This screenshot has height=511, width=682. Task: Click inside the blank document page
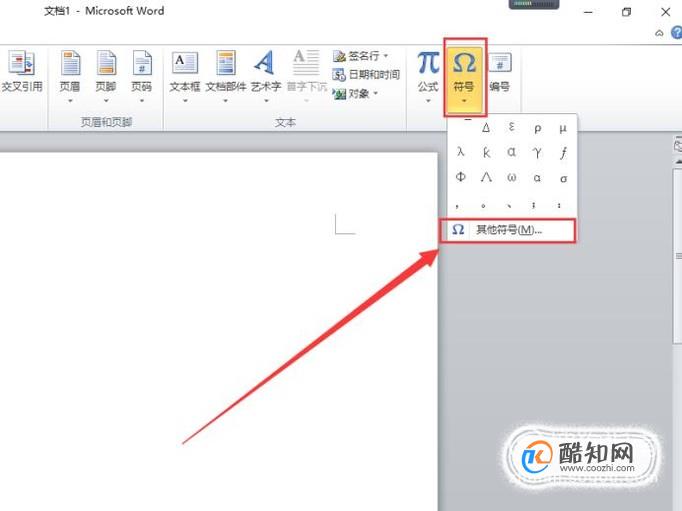pyautogui.click(x=217, y=331)
